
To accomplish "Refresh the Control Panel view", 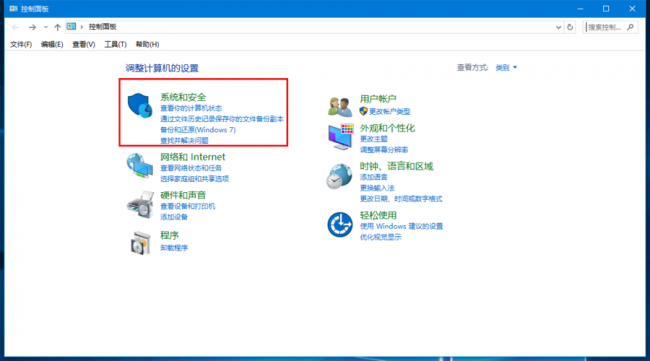I will coord(570,27).
